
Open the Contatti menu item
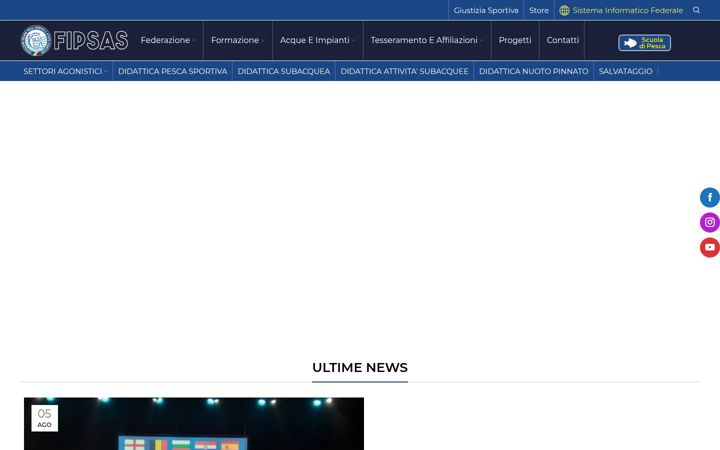(562, 40)
